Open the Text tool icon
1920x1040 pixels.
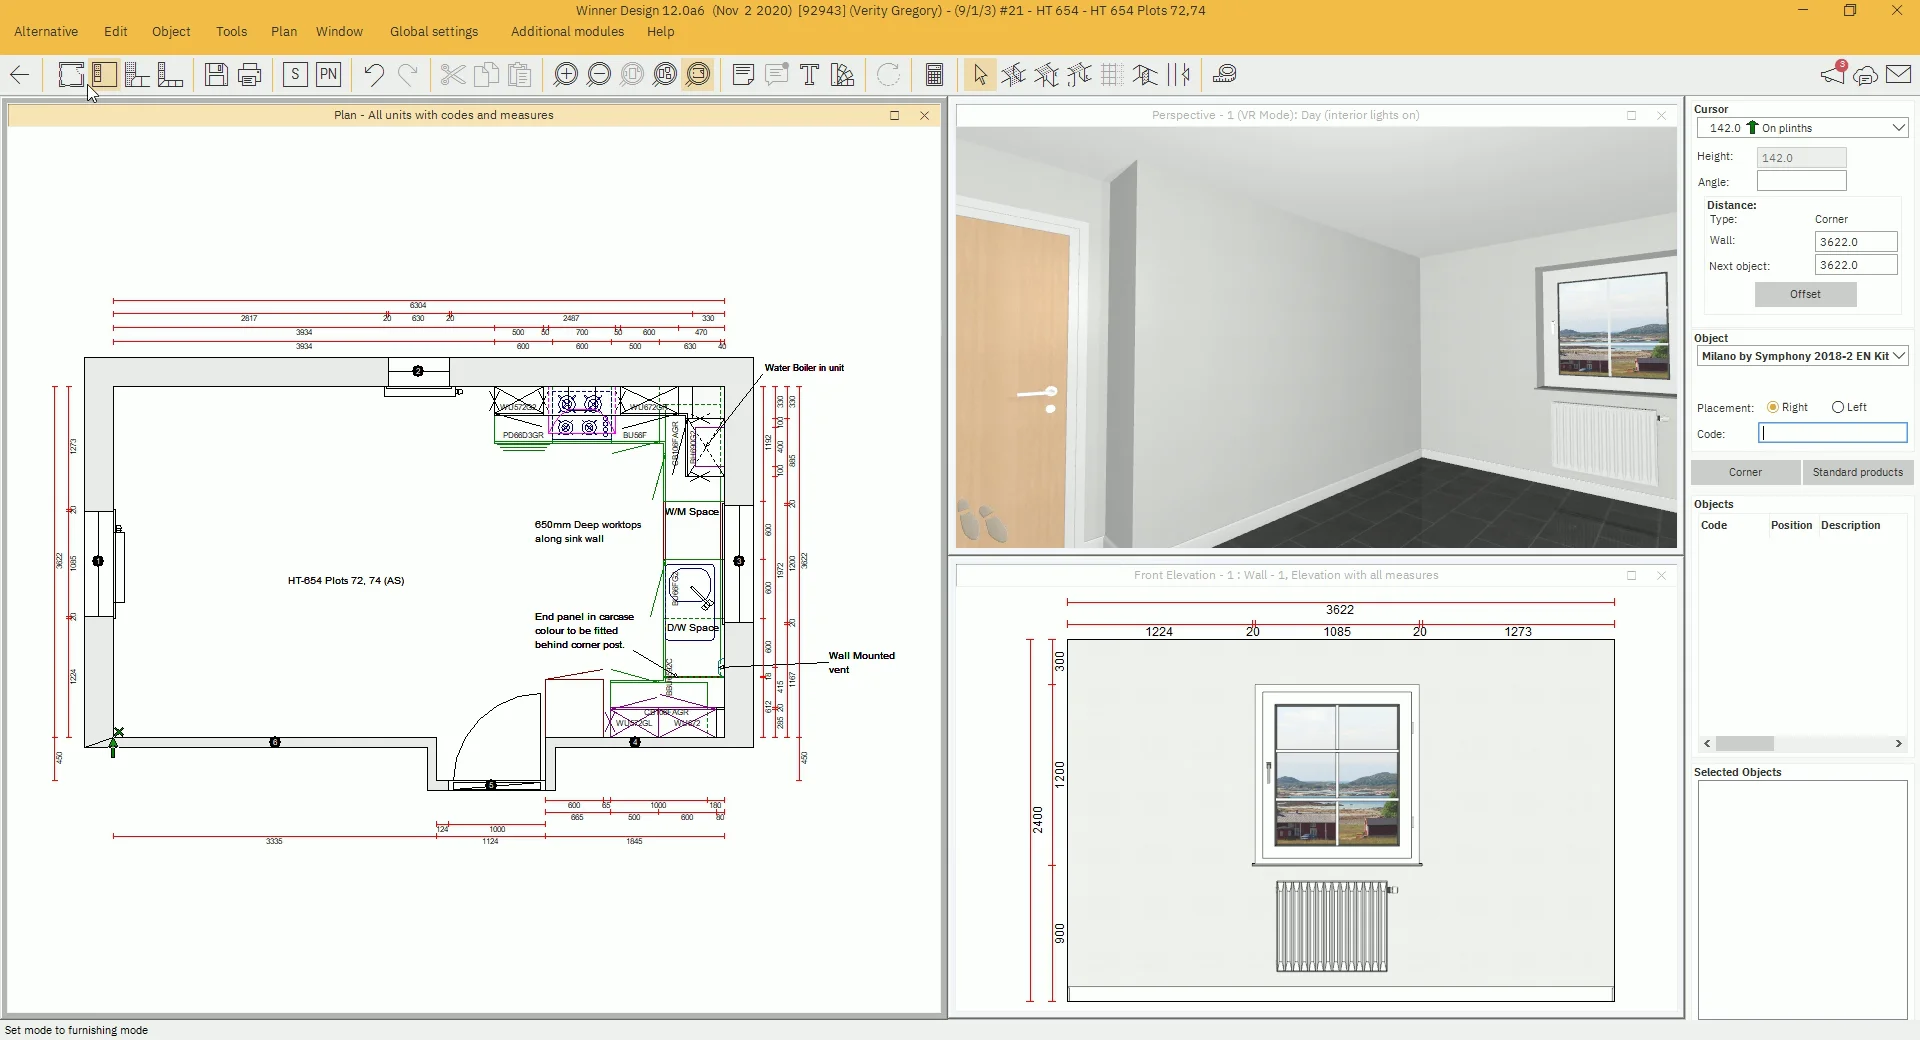coord(809,75)
